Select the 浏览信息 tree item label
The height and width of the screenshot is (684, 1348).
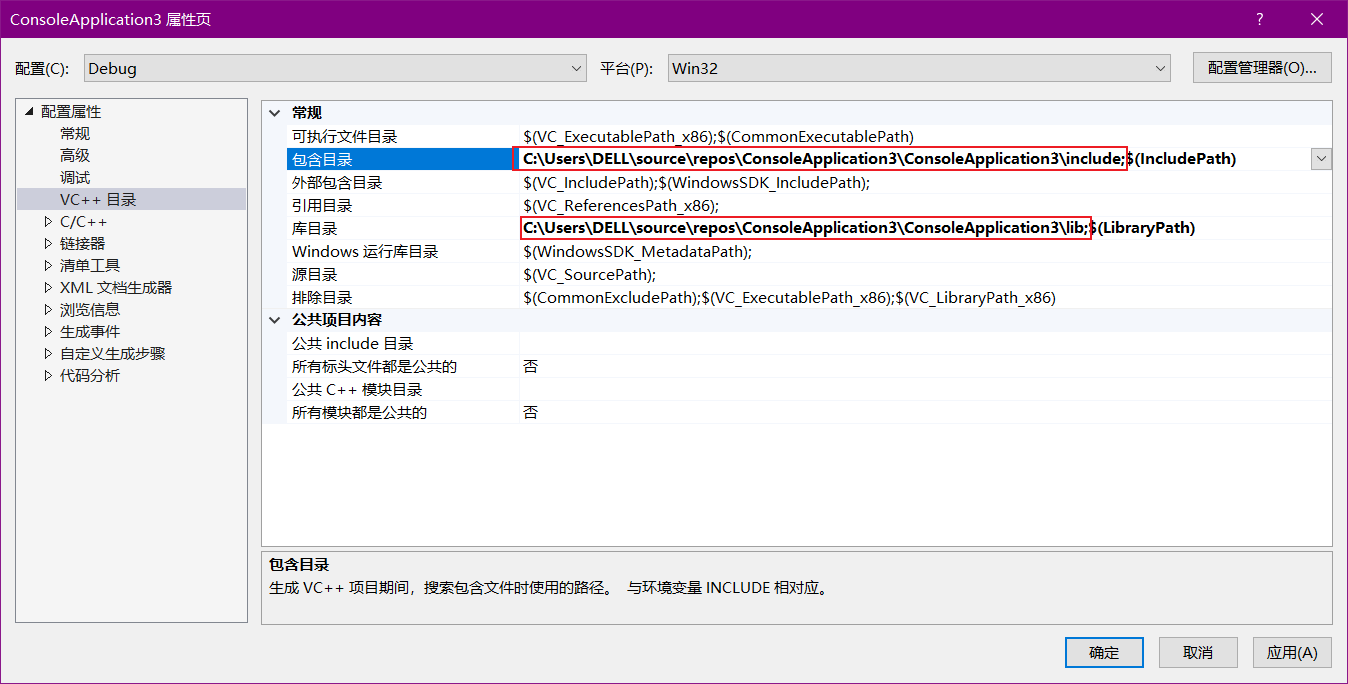point(90,309)
